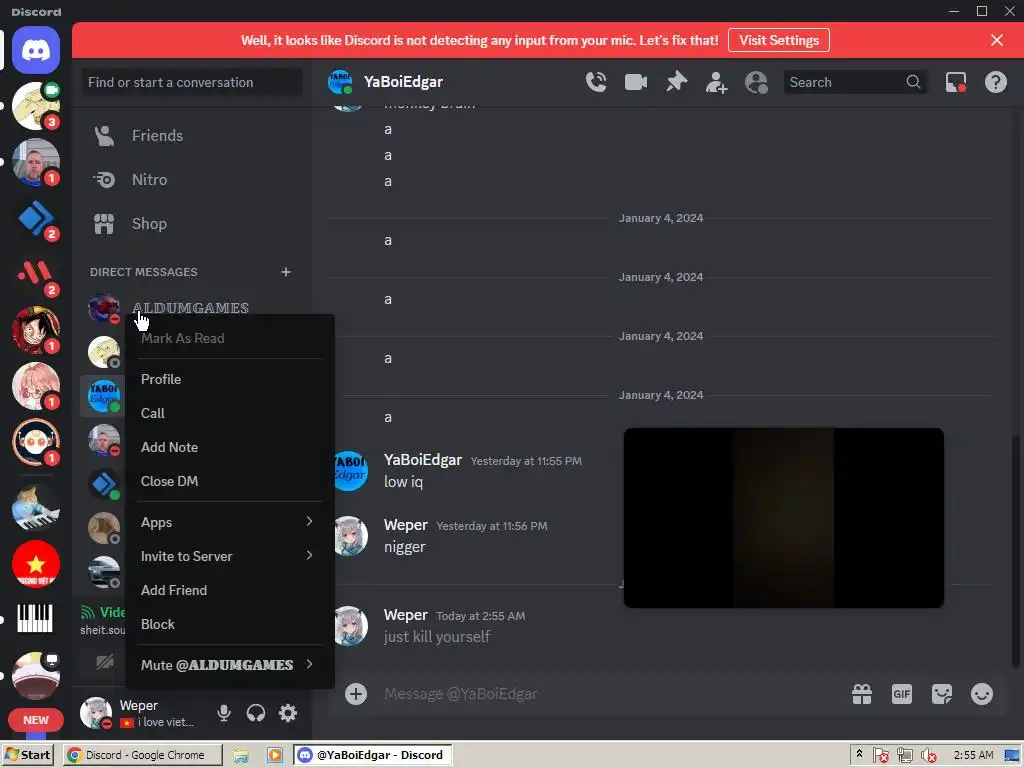Open the GIF picker

[x=901, y=694]
